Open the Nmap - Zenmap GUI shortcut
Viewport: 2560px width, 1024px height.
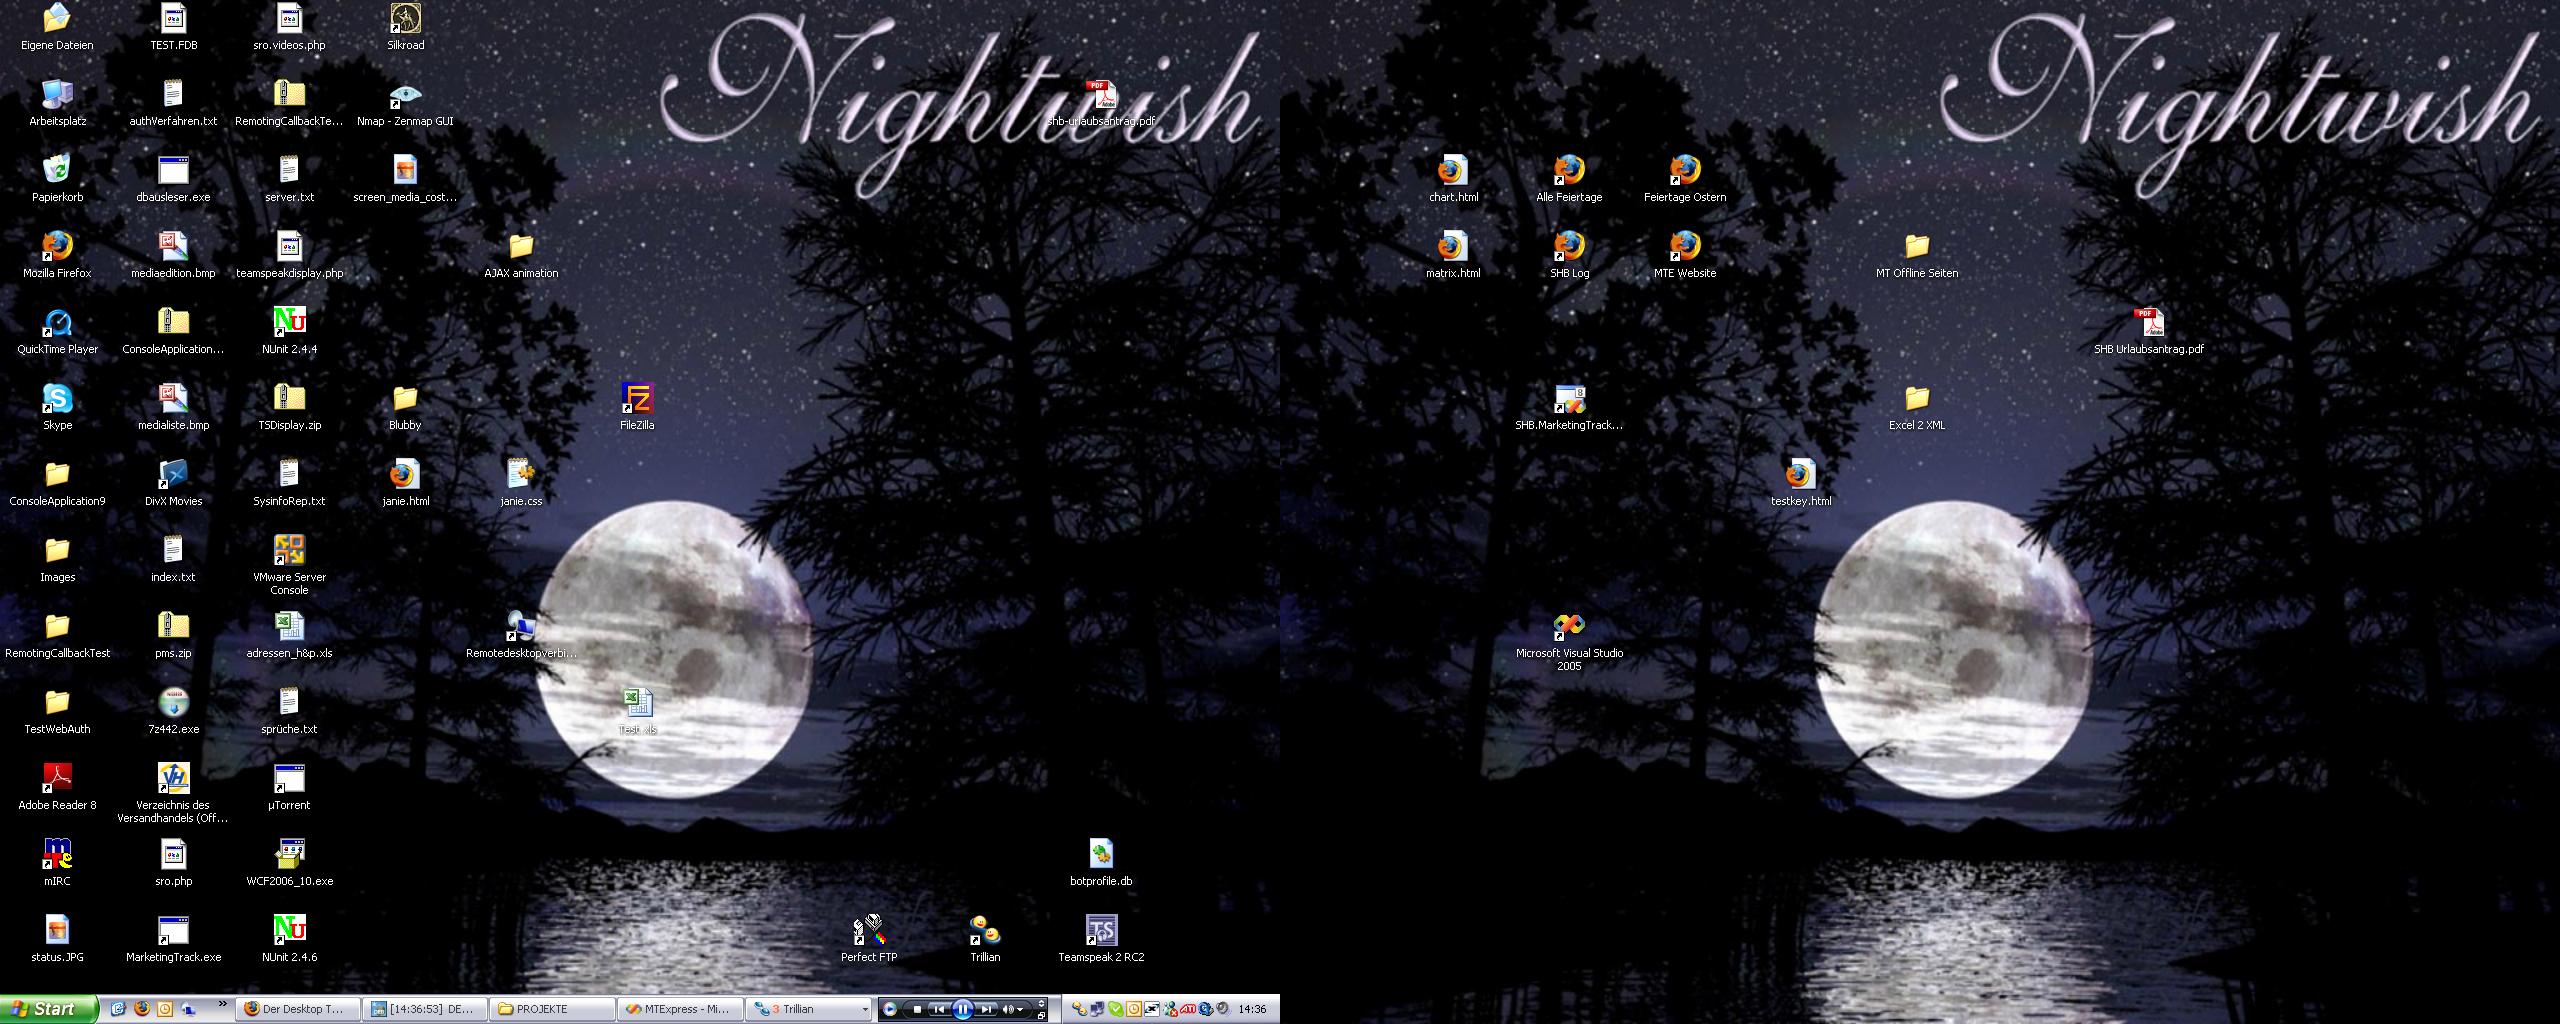[405, 95]
